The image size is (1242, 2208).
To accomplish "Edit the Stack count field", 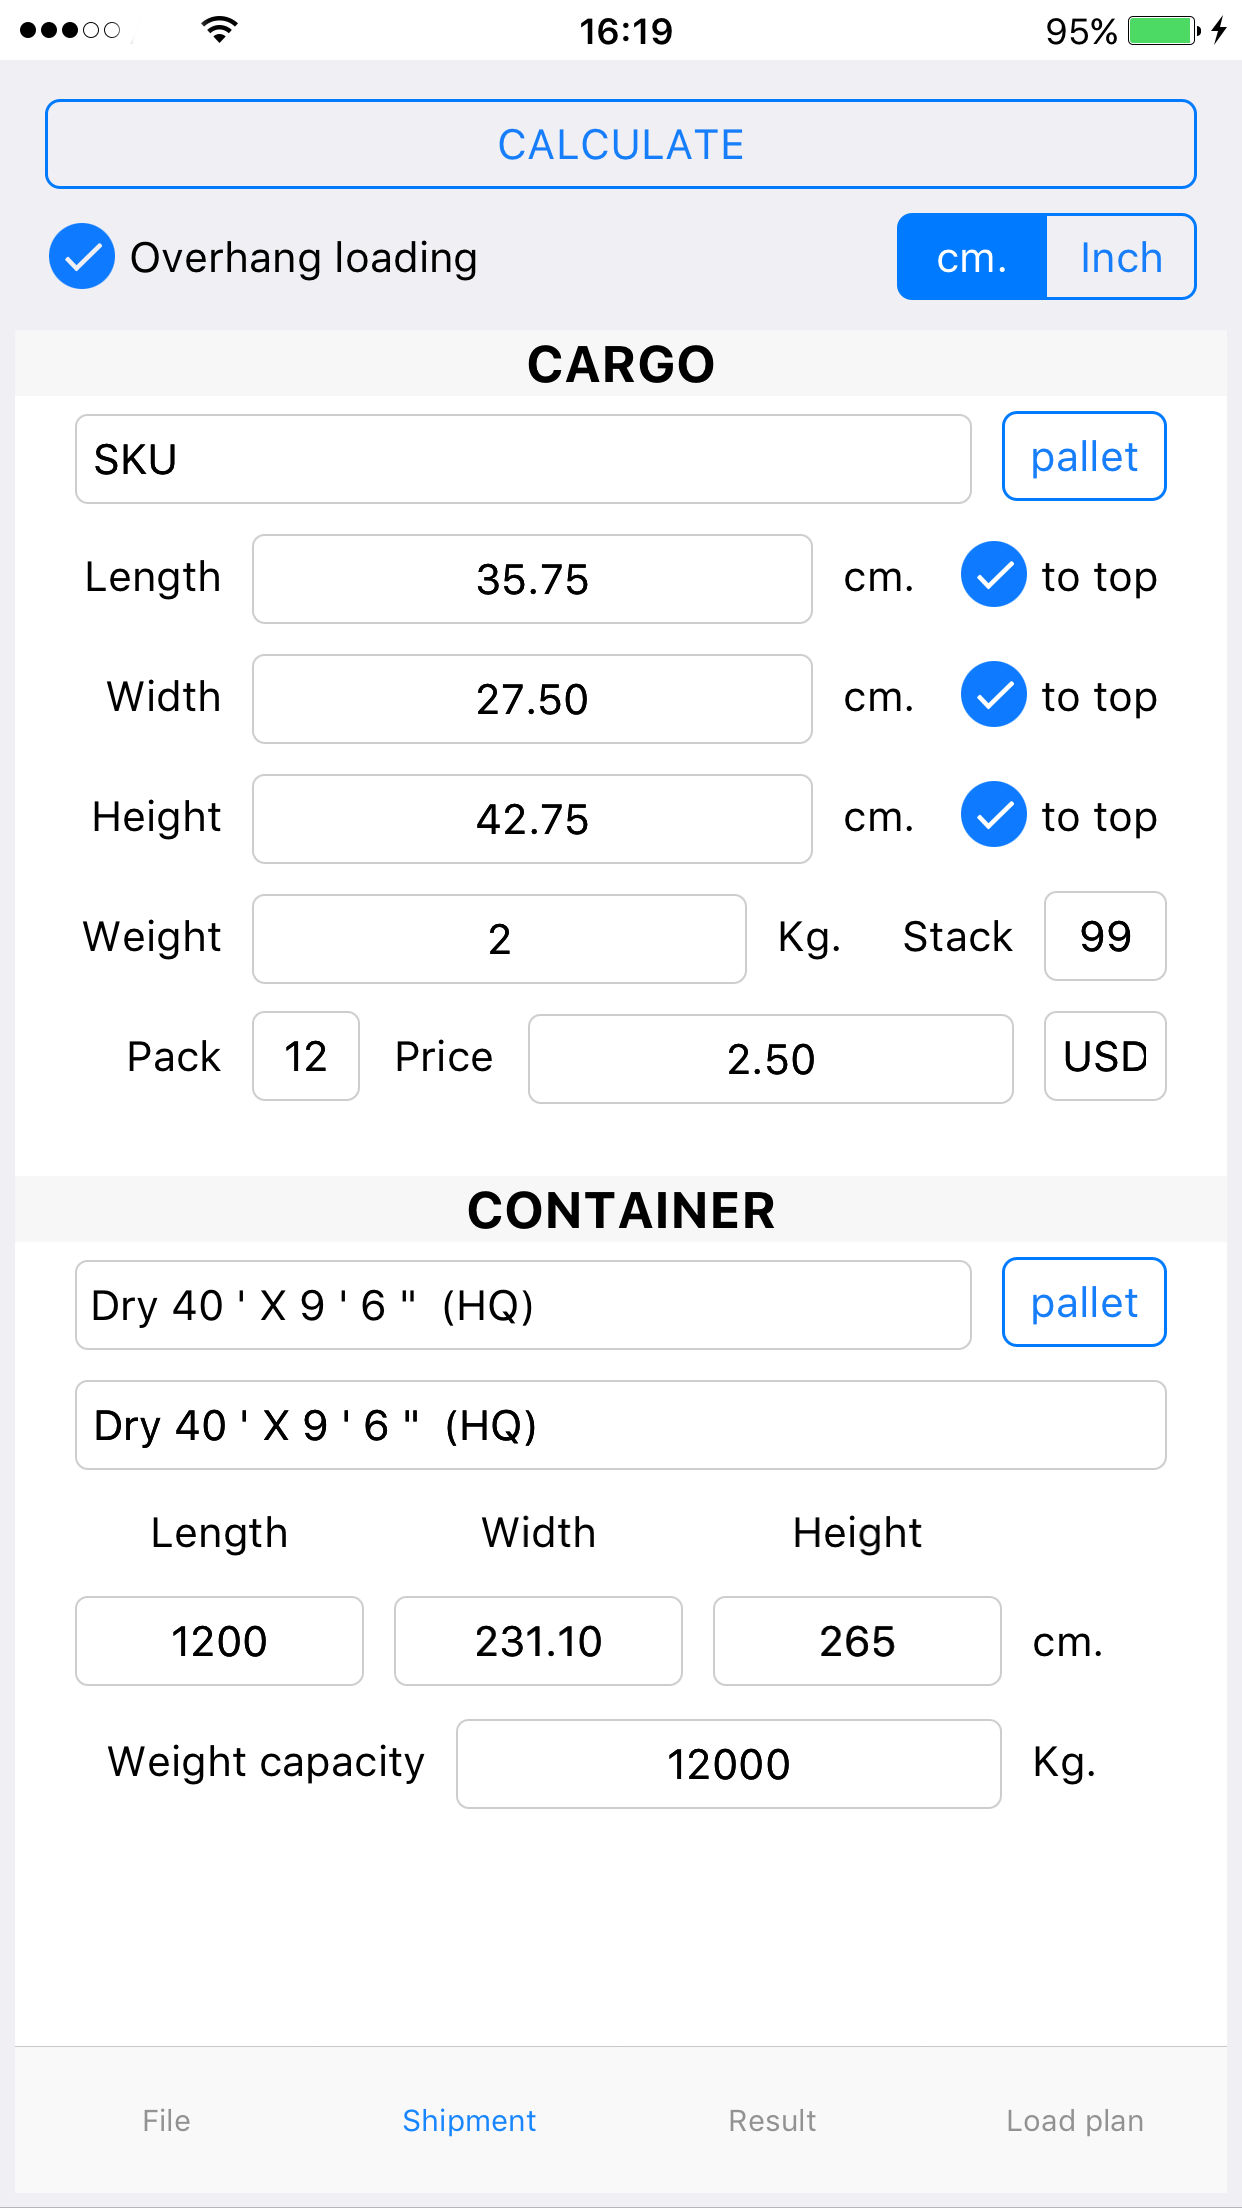I will click(1105, 937).
